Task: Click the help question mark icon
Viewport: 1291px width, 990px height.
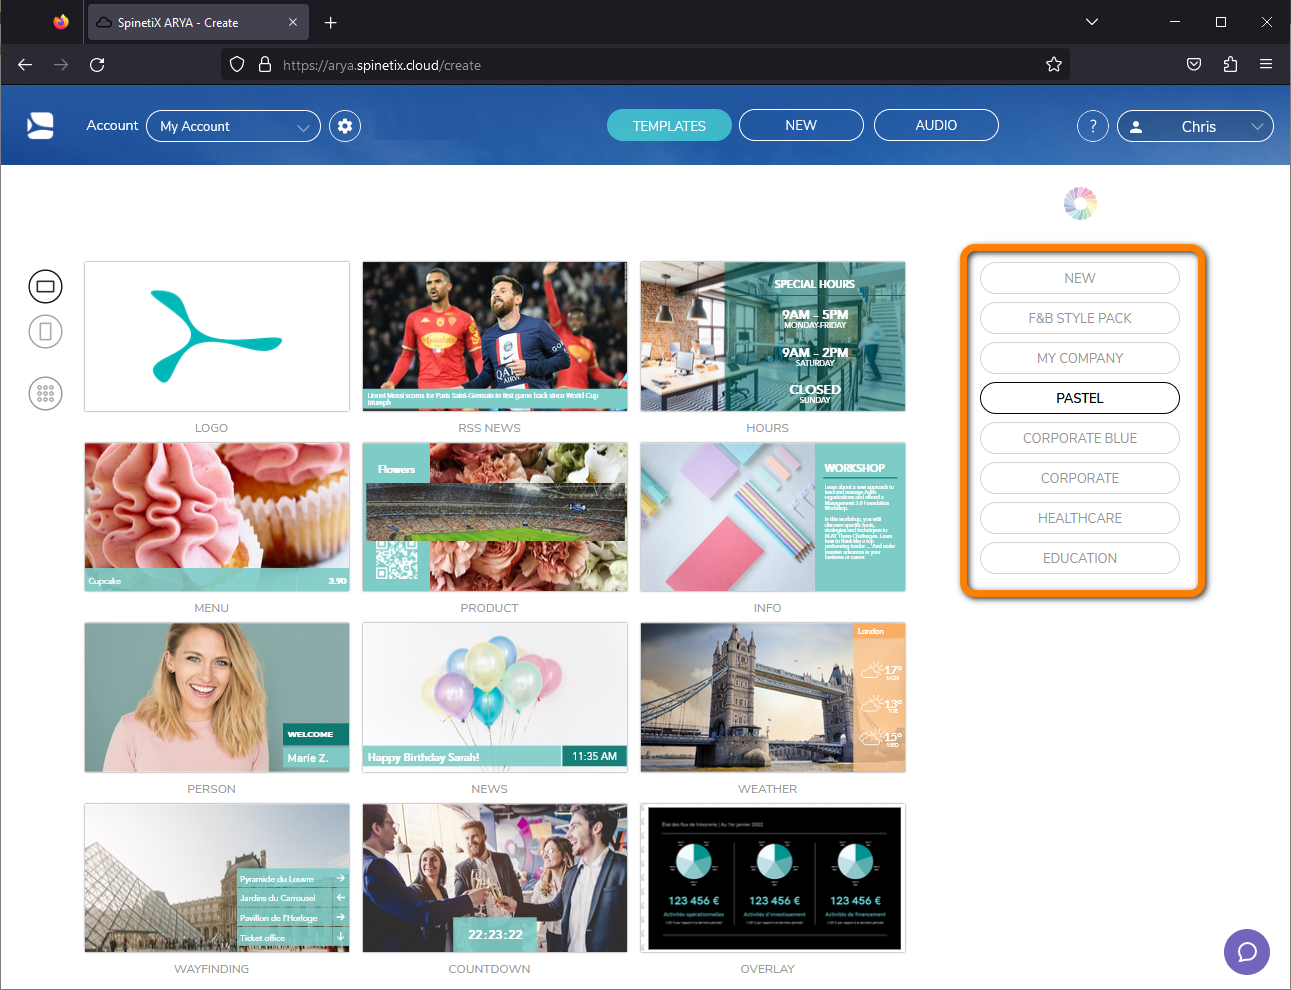Action: [1092, 125]
